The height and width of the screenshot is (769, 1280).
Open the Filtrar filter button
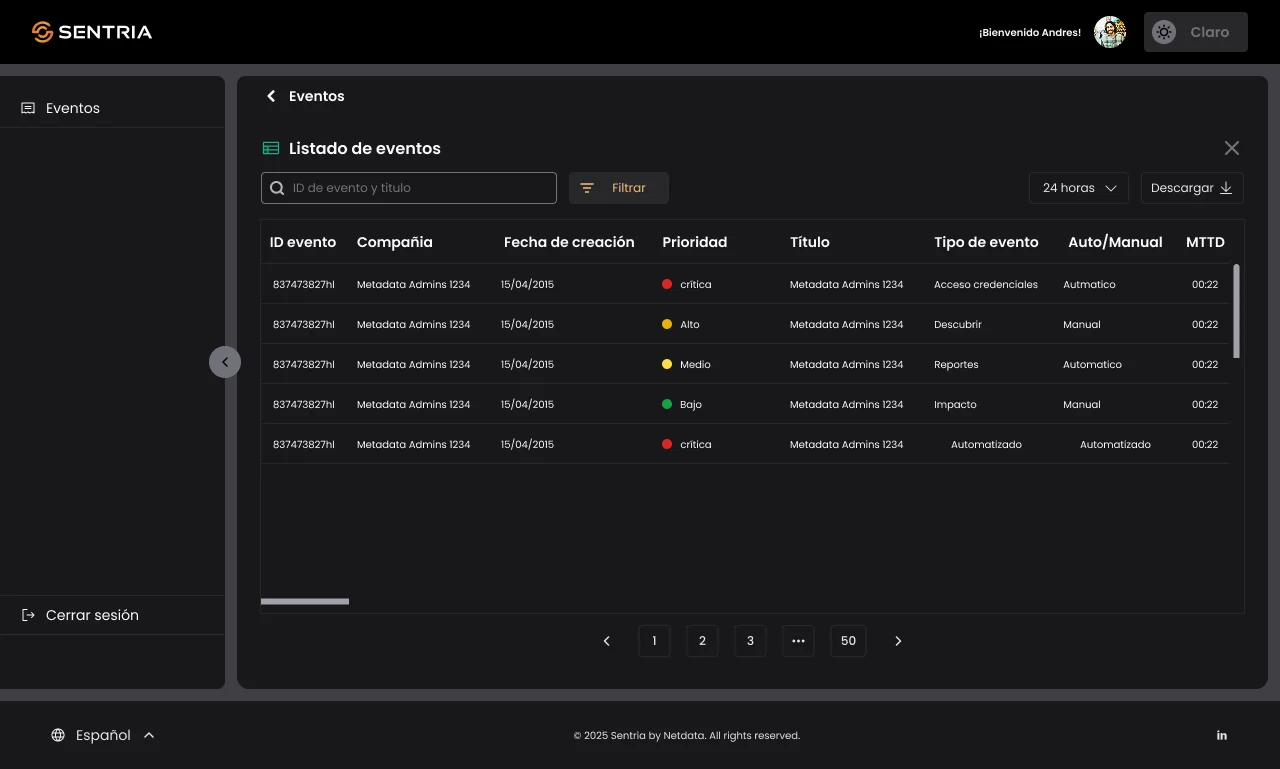[619, 188]
